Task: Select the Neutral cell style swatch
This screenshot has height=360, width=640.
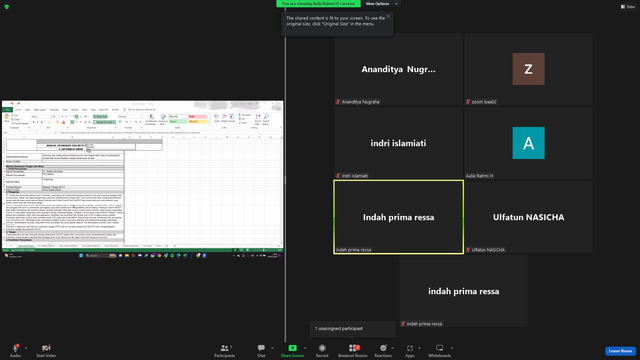Action: coord(198,122)
